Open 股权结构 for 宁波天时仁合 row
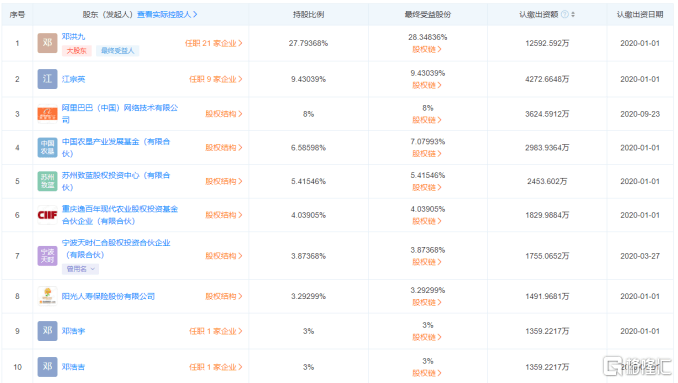The height and width of the screenshot is (383, 678). click(224, 256)
